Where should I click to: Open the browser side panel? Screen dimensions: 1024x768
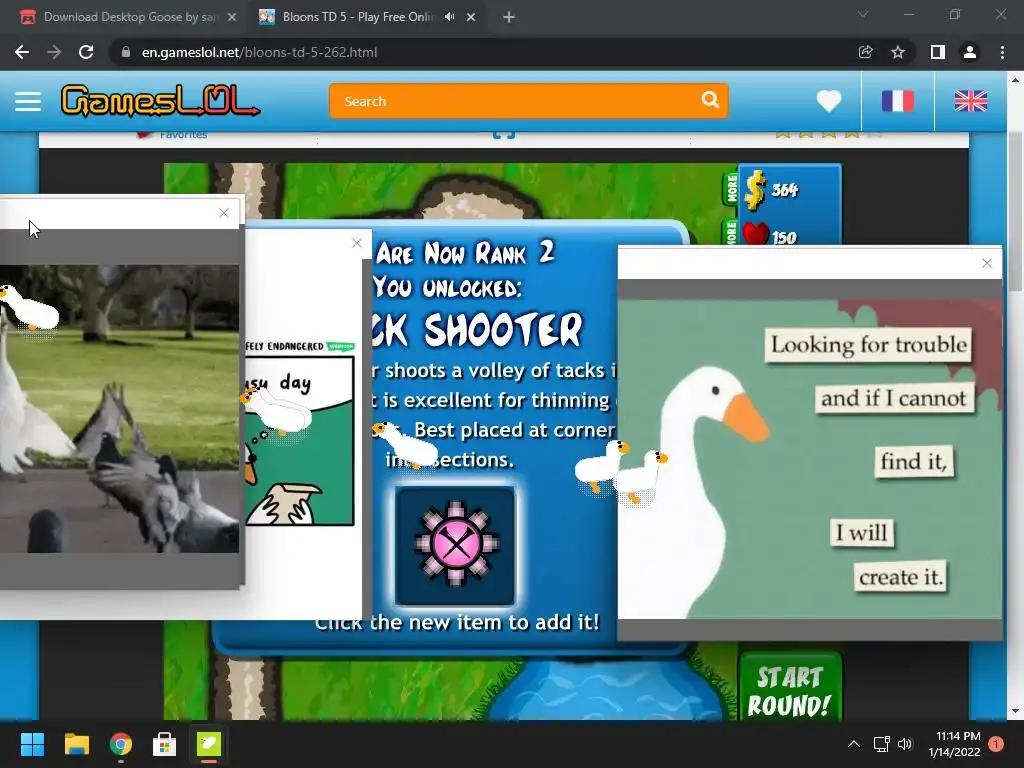coord(938,52)
